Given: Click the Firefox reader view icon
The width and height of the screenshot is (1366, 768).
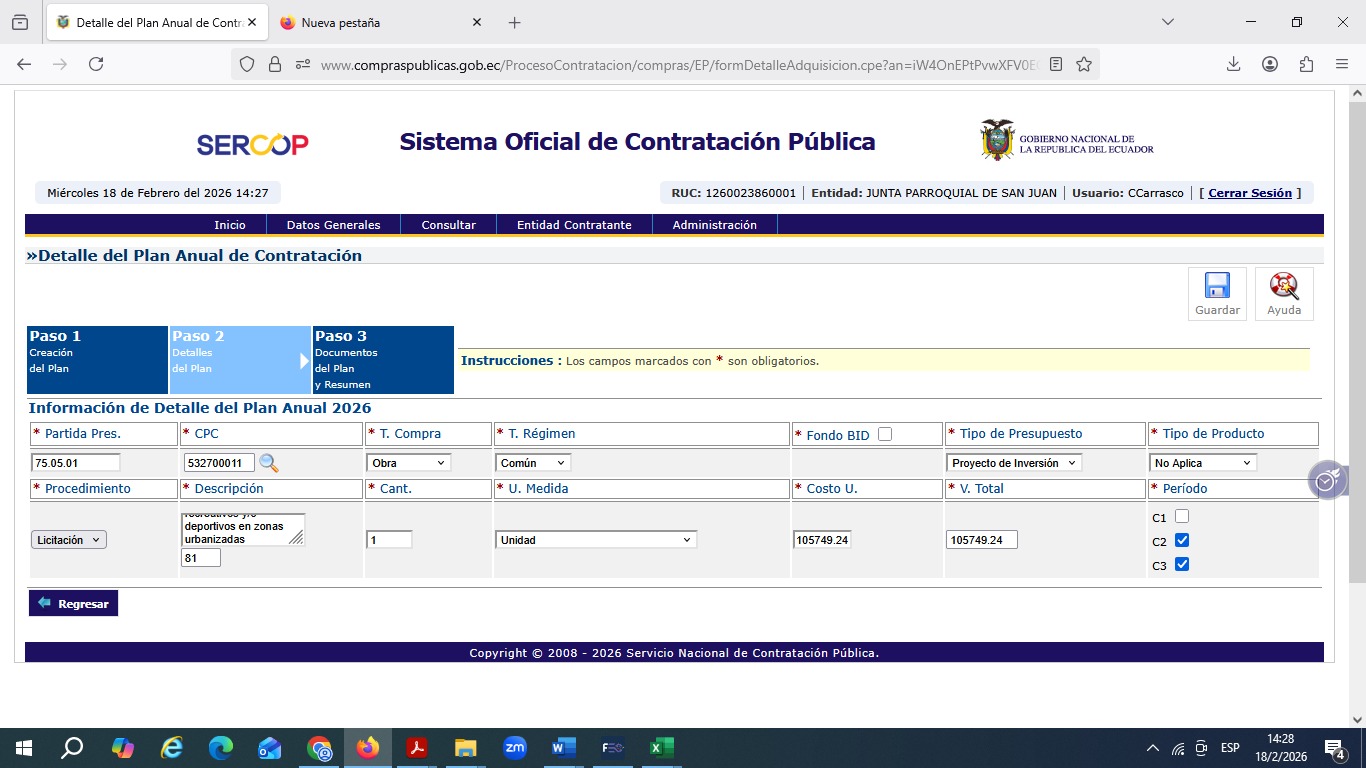Looking at the screenshot, I should pos(1056,64).
